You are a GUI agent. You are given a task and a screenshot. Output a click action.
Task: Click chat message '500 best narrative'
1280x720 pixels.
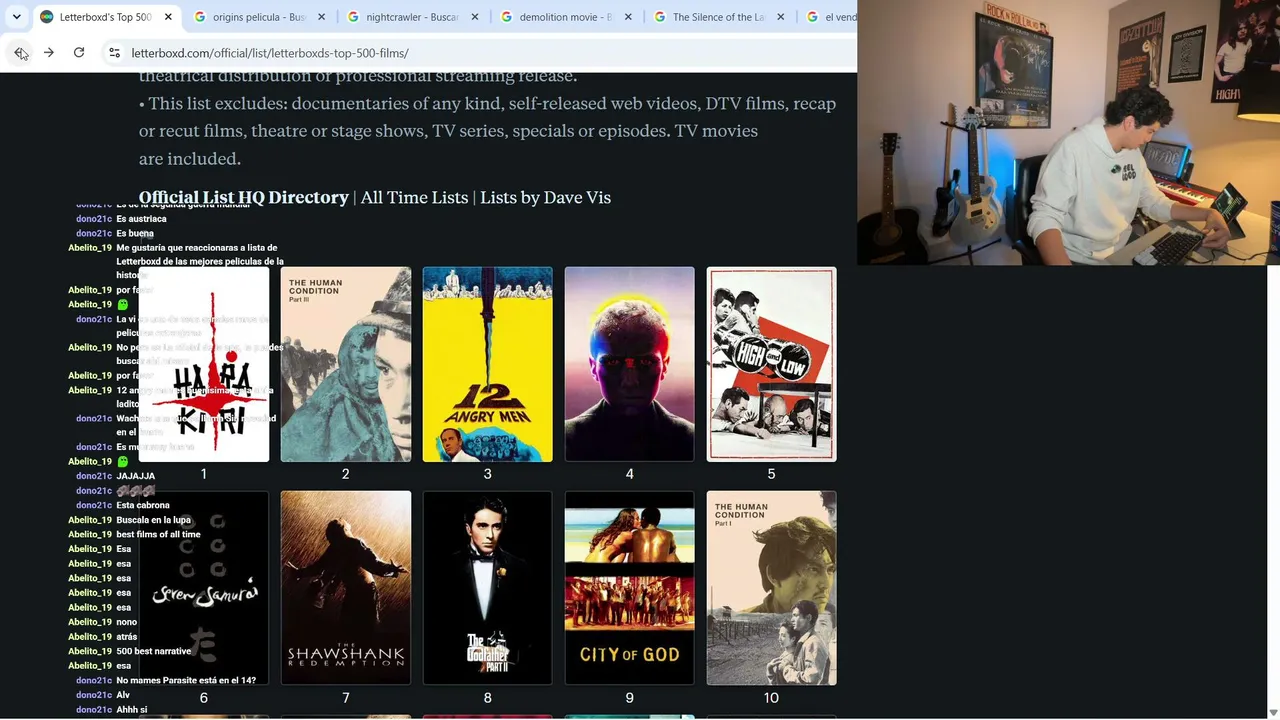pos(153,651)
